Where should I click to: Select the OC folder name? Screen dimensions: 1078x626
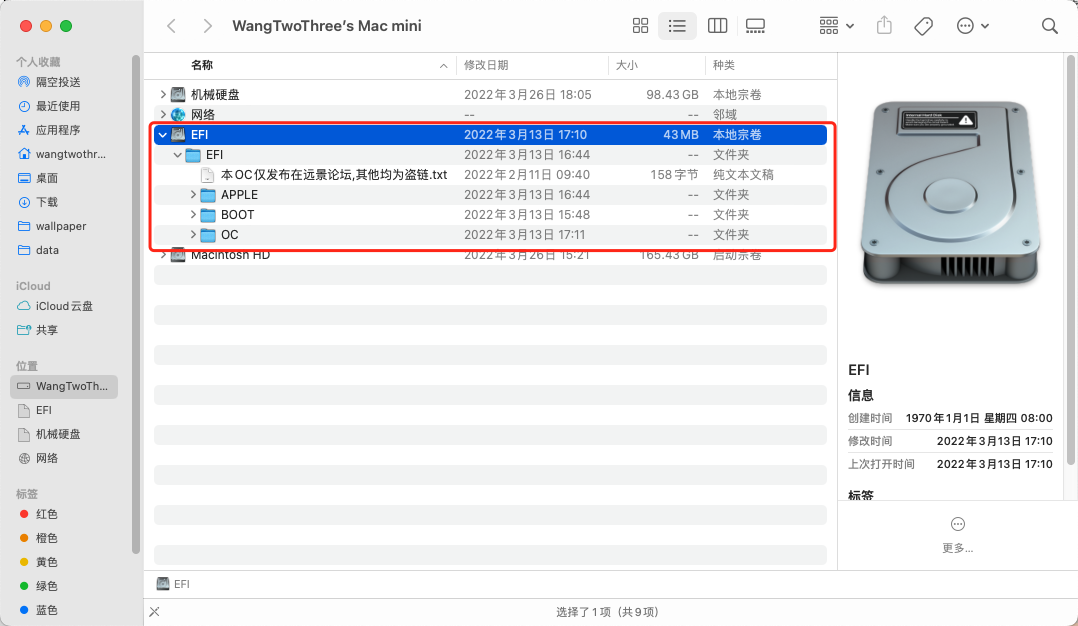coord(230,234)
